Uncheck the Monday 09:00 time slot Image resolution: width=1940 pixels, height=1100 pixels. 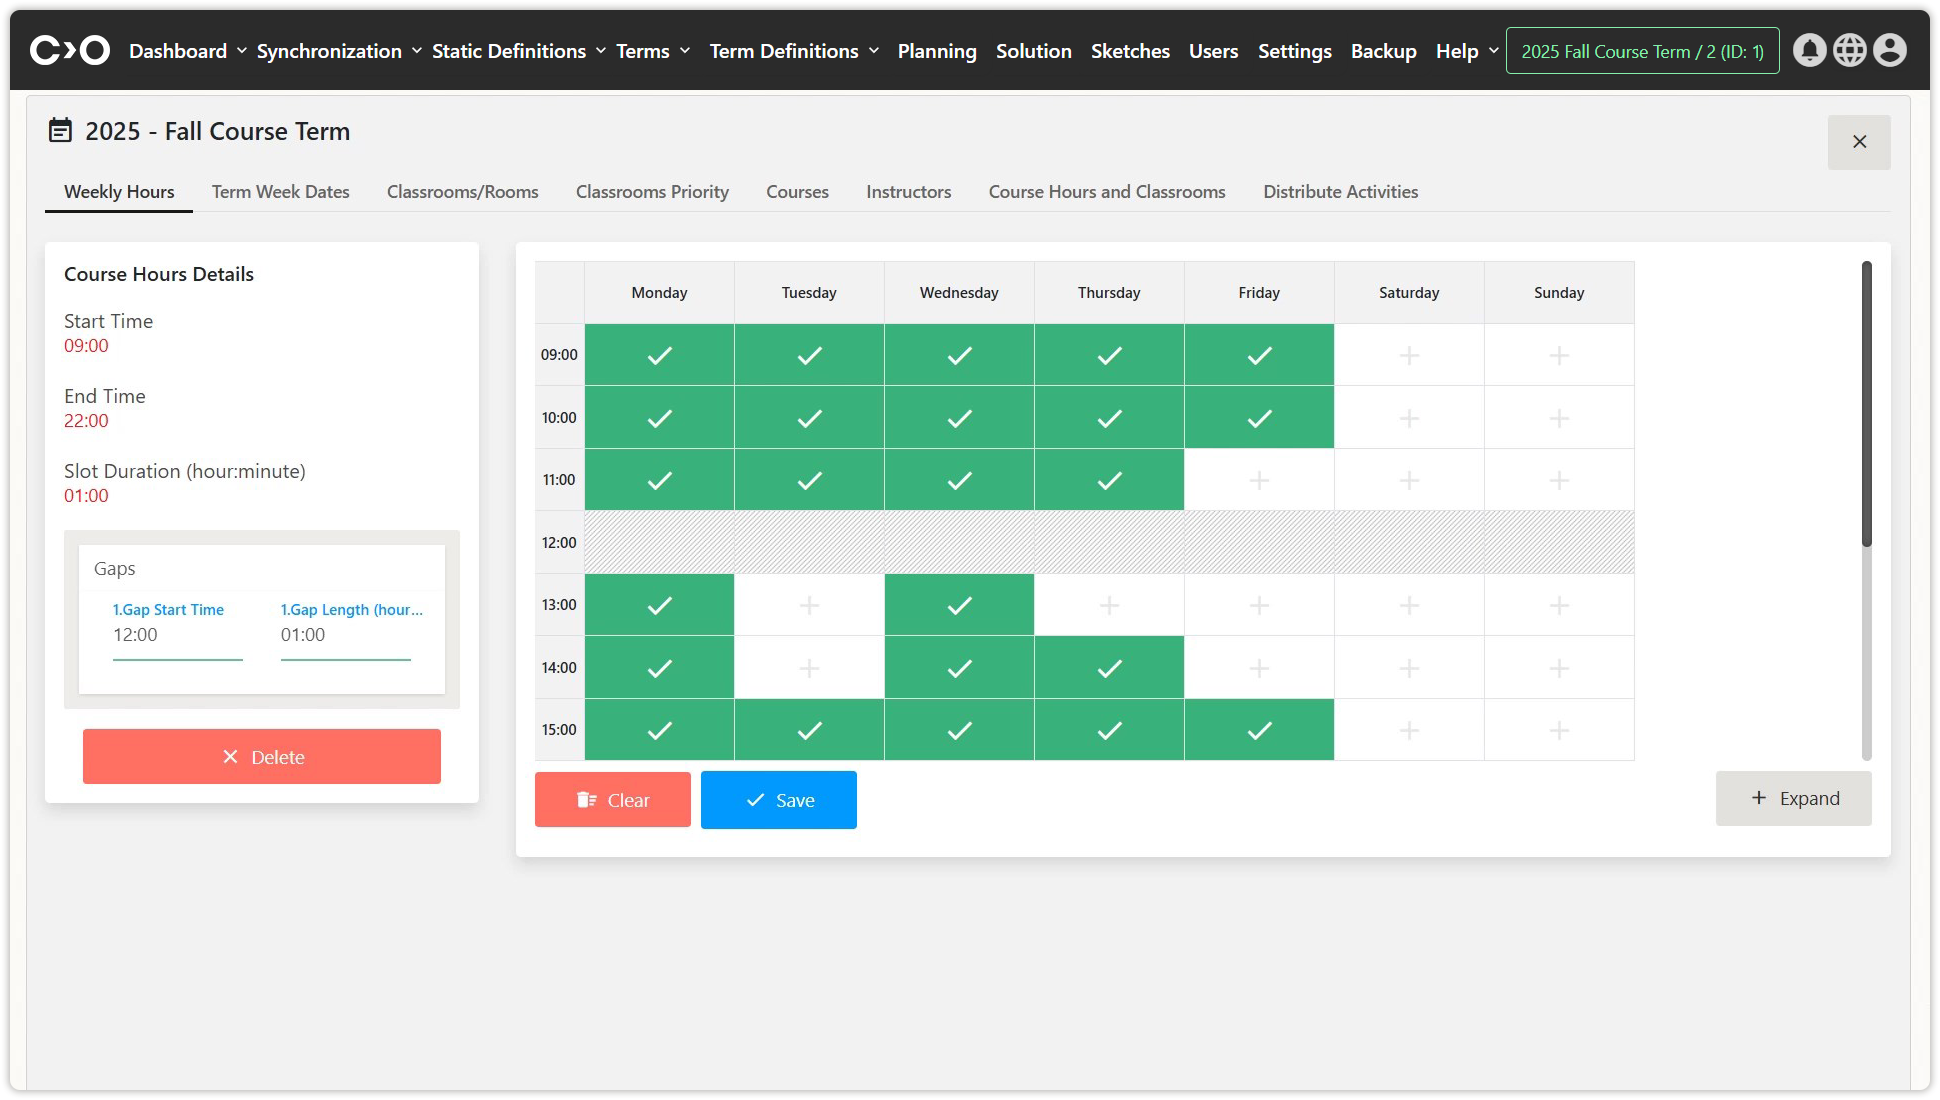pos(659,355)
